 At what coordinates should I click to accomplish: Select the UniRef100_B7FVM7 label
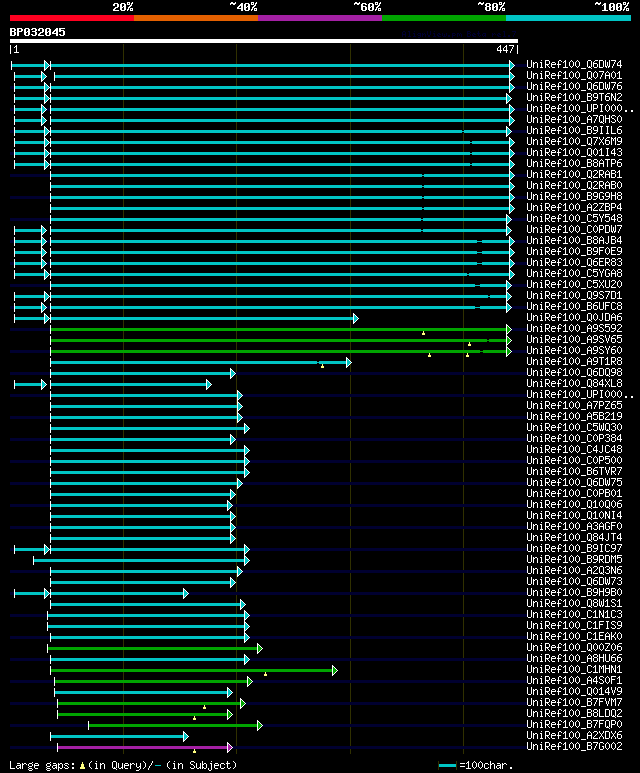click(574, 703)
